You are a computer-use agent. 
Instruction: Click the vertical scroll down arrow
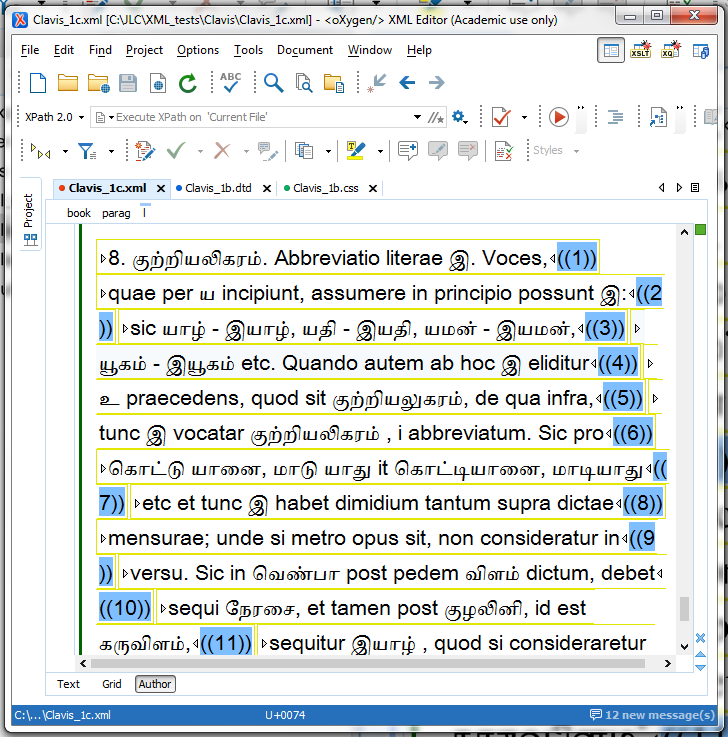click(x=684, y=647)
